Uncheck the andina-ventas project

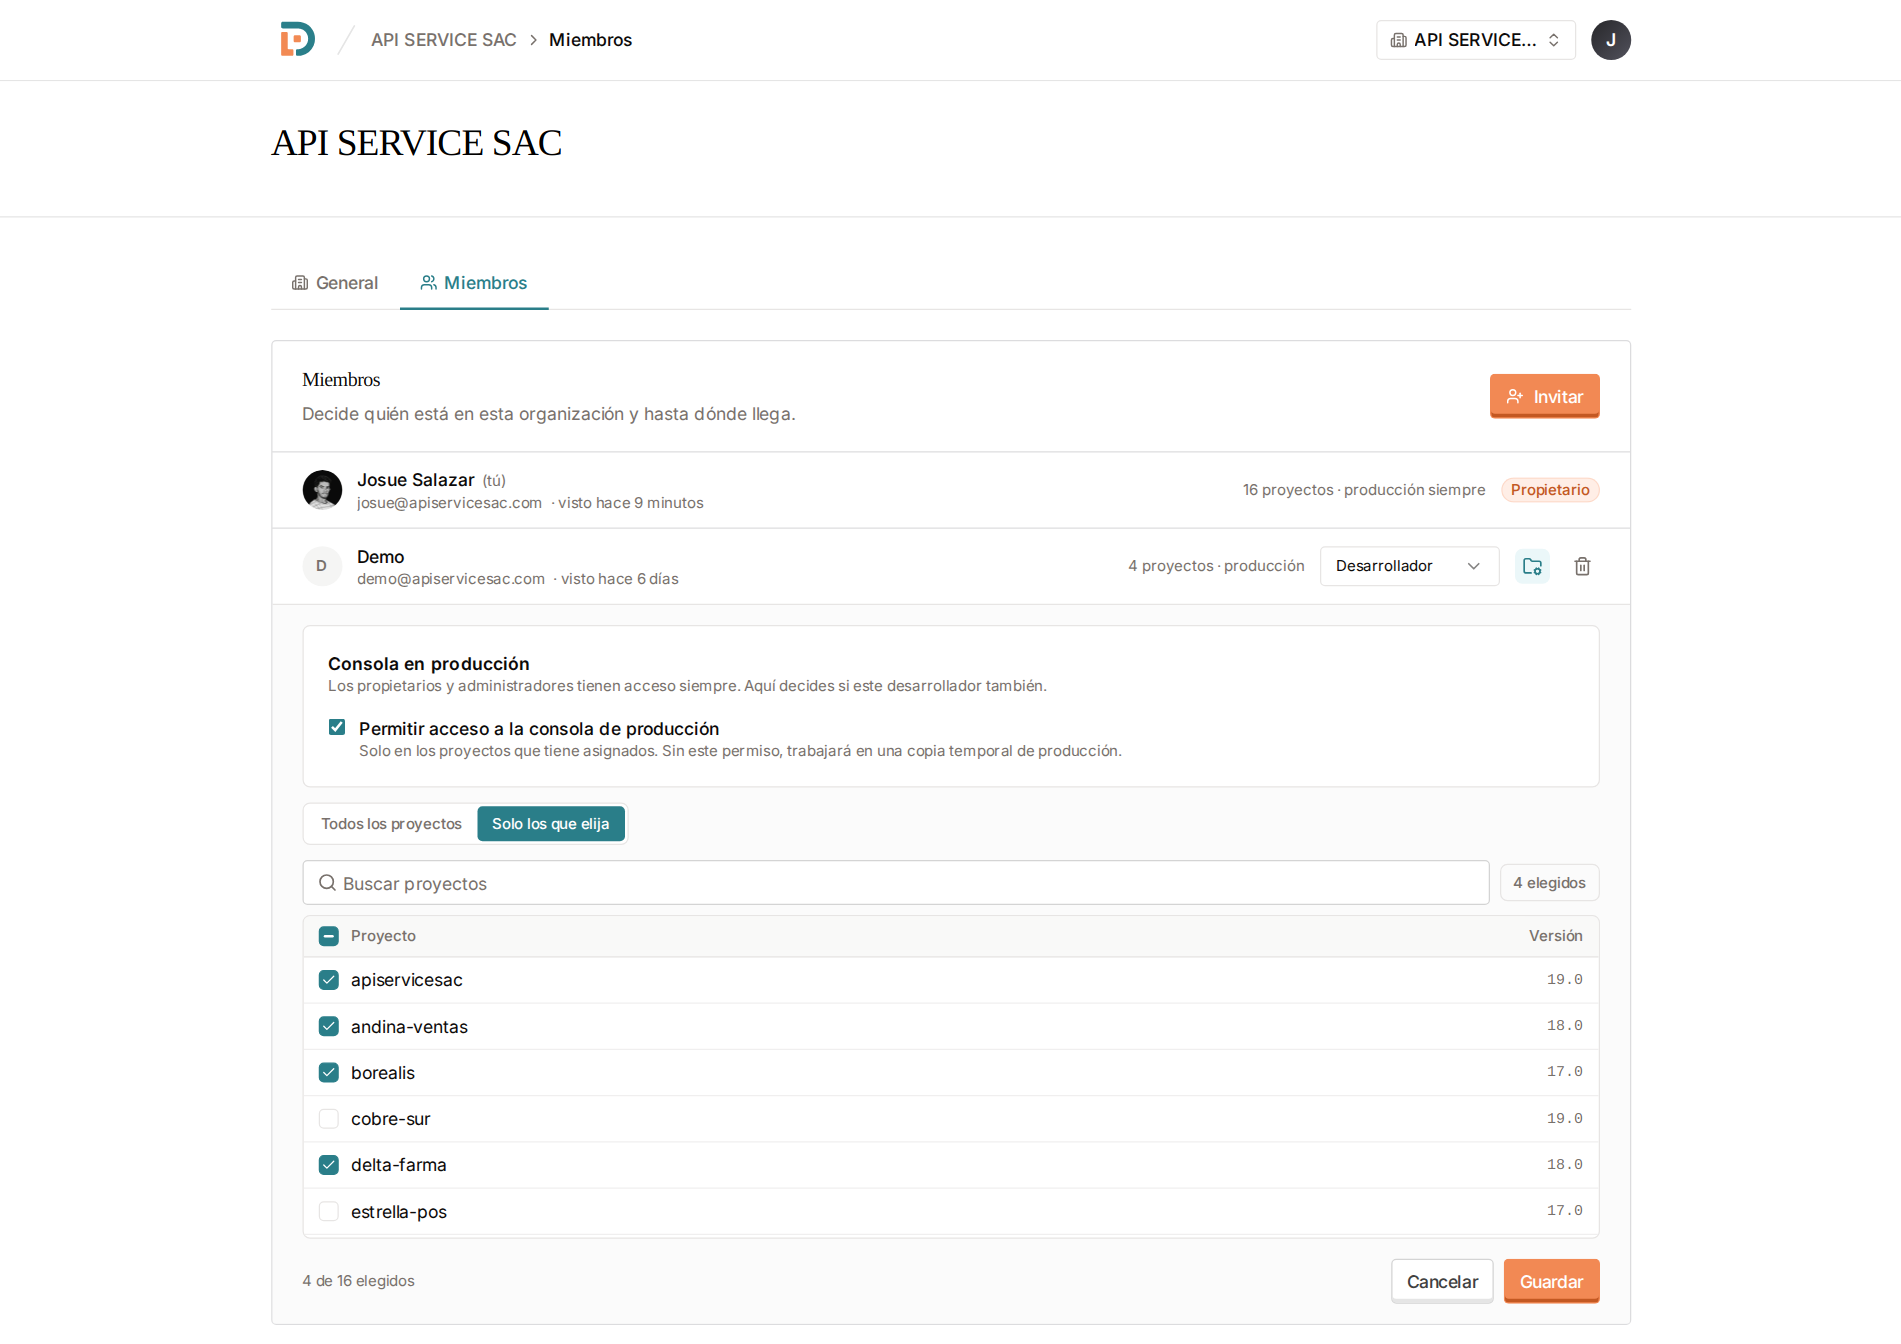(x=329, y=1026)
